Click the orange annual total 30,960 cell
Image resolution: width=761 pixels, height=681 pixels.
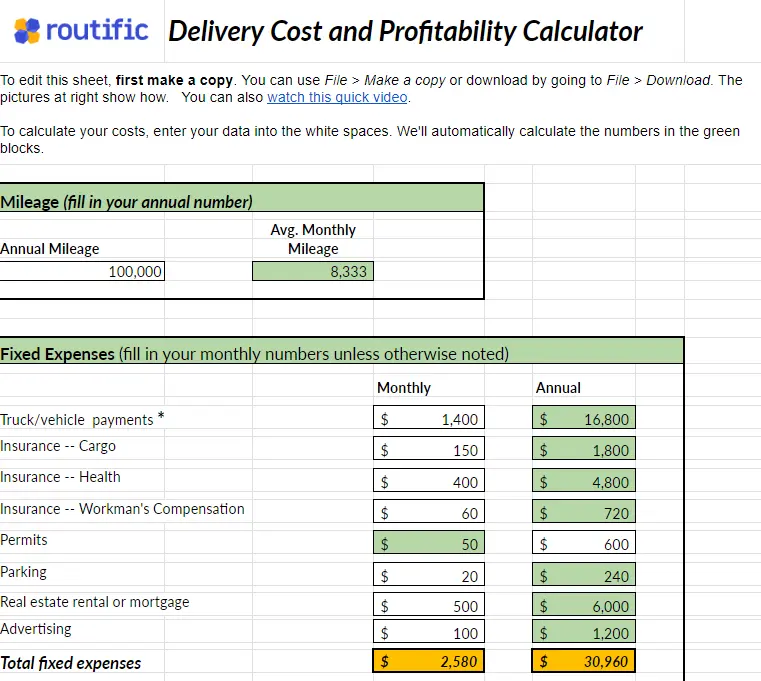tap(584, 661)
